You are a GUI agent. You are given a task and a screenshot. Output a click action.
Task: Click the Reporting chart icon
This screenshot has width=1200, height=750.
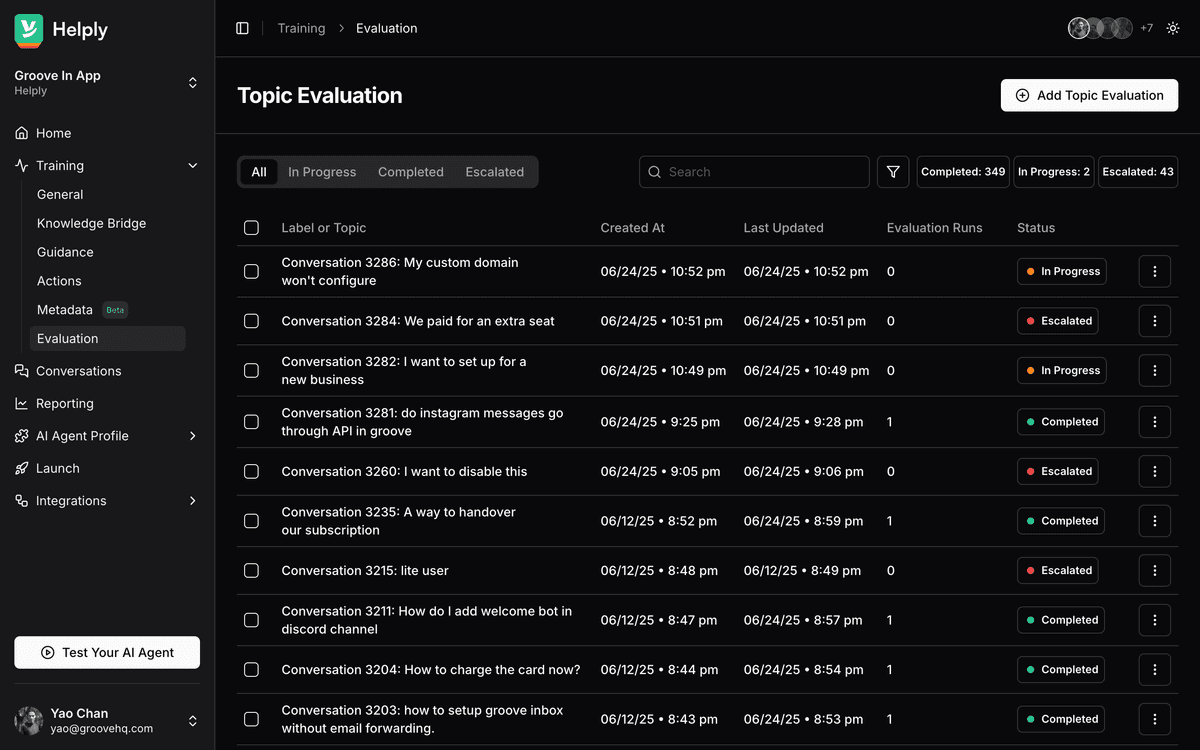[22, 404]
